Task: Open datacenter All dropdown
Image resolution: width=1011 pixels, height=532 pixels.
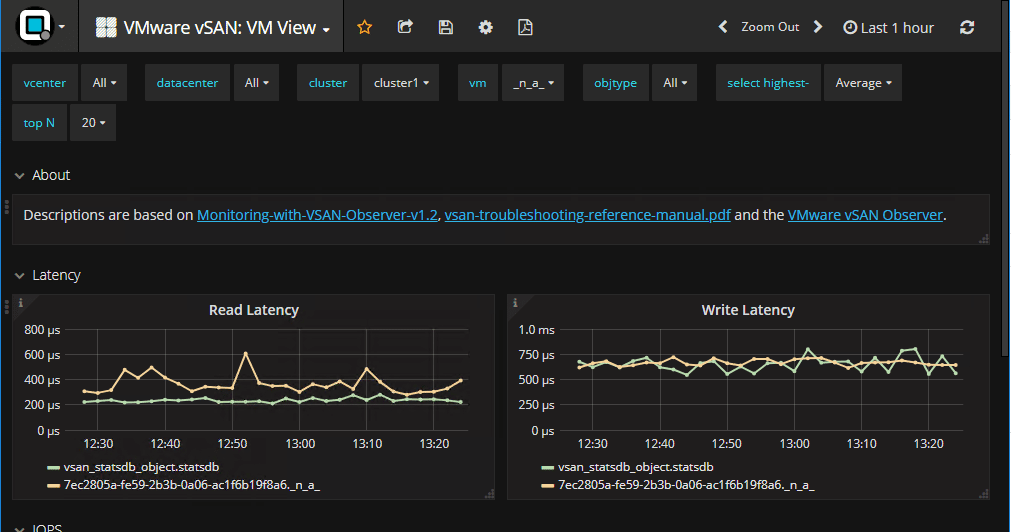Action: tap(257, 83)
